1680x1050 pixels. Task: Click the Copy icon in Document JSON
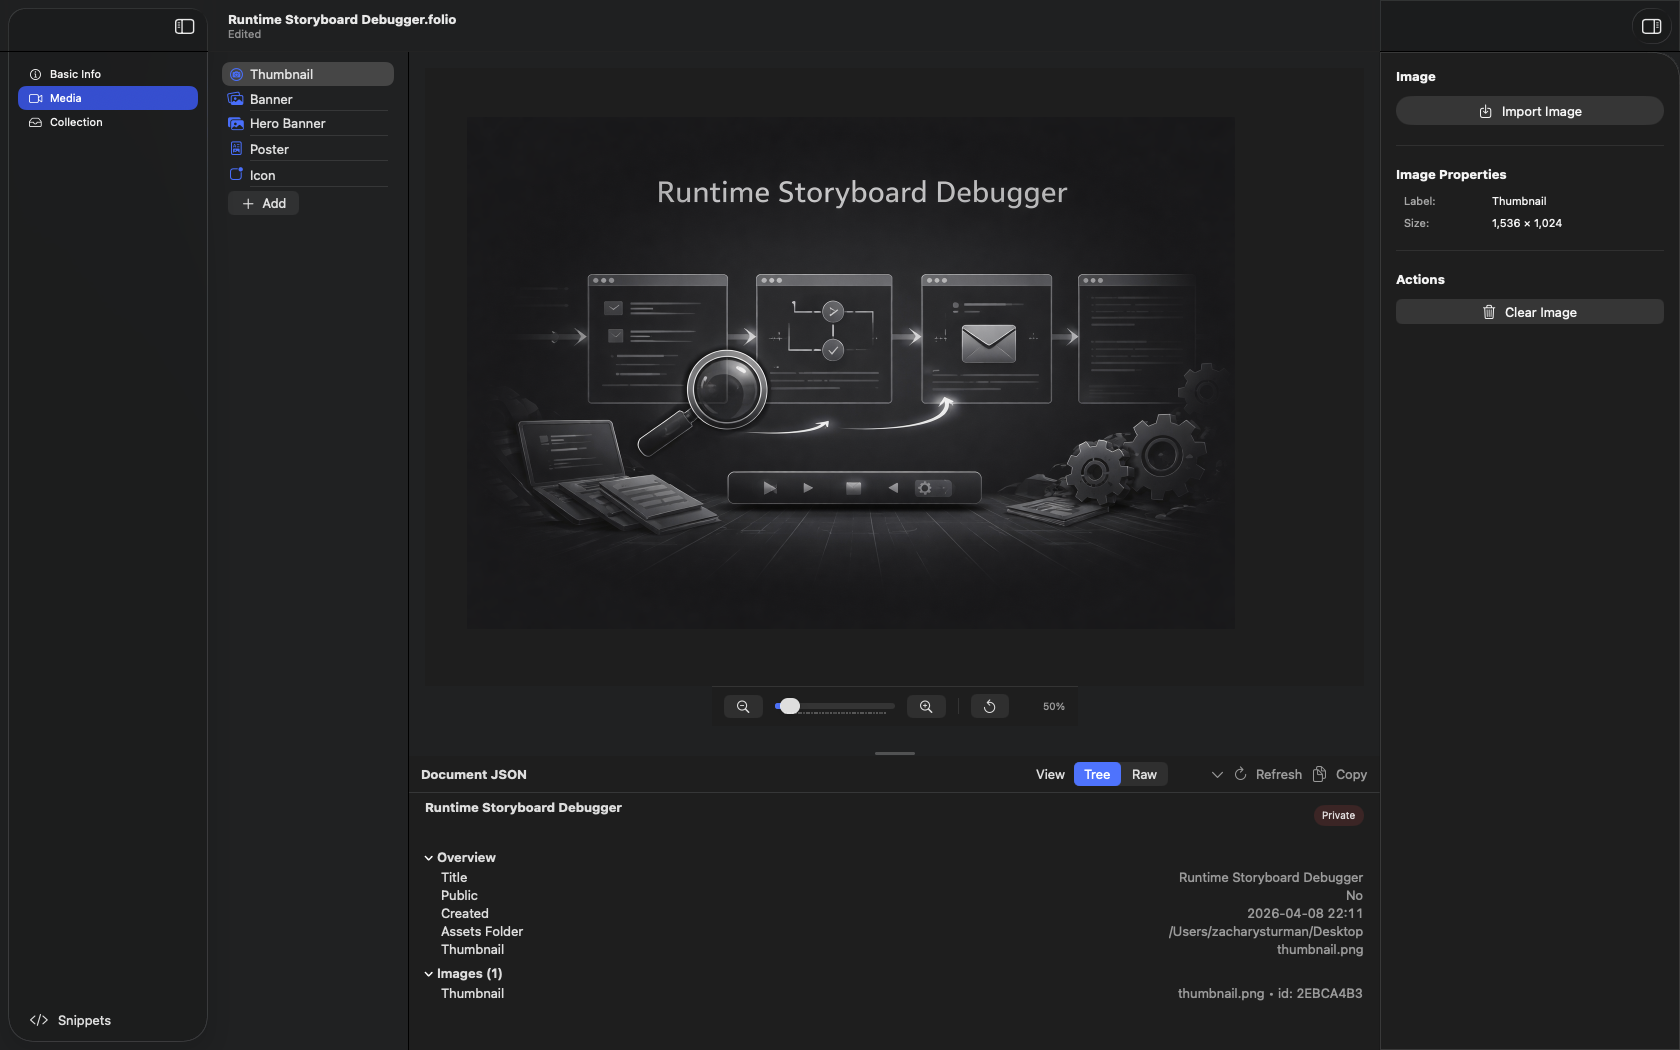pyautogui.click(x=1319, y=774)
